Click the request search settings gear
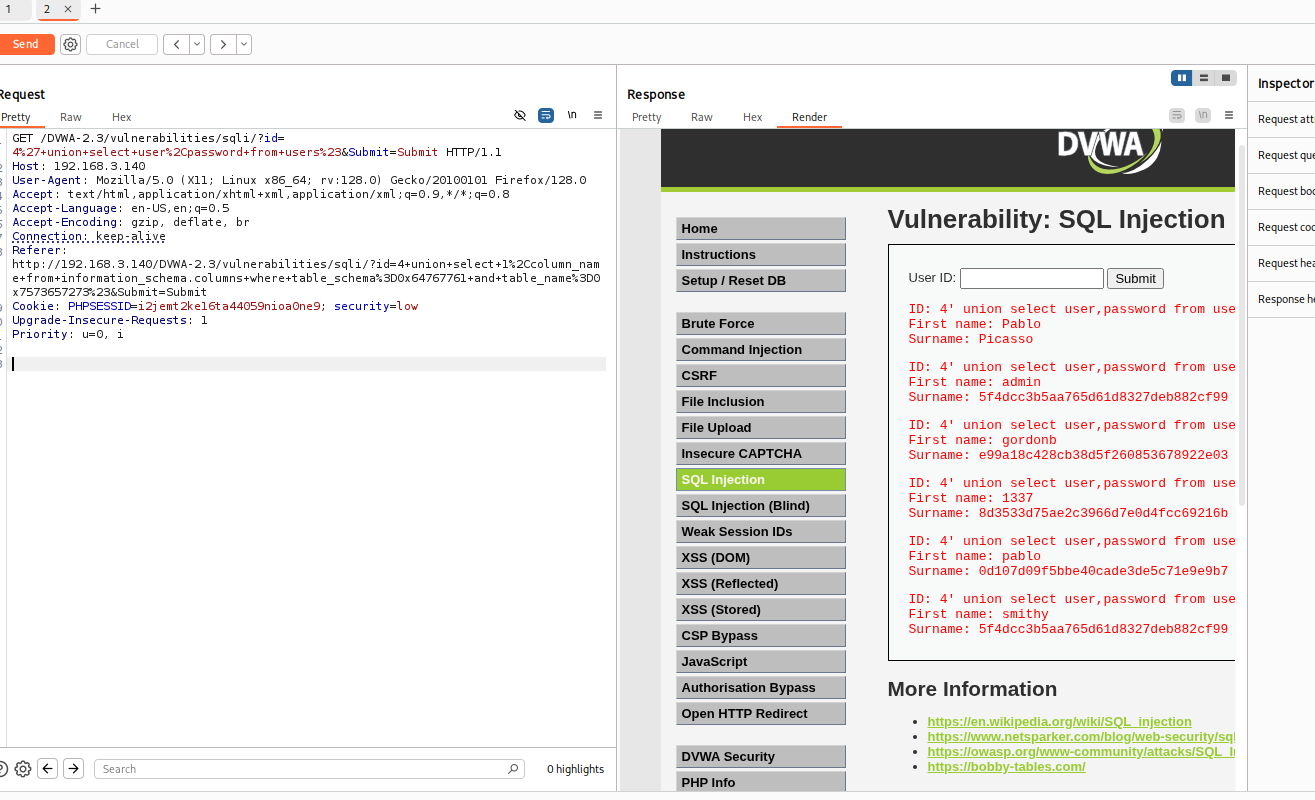This screenshot has width=1315, height=800. coord(23,769)
